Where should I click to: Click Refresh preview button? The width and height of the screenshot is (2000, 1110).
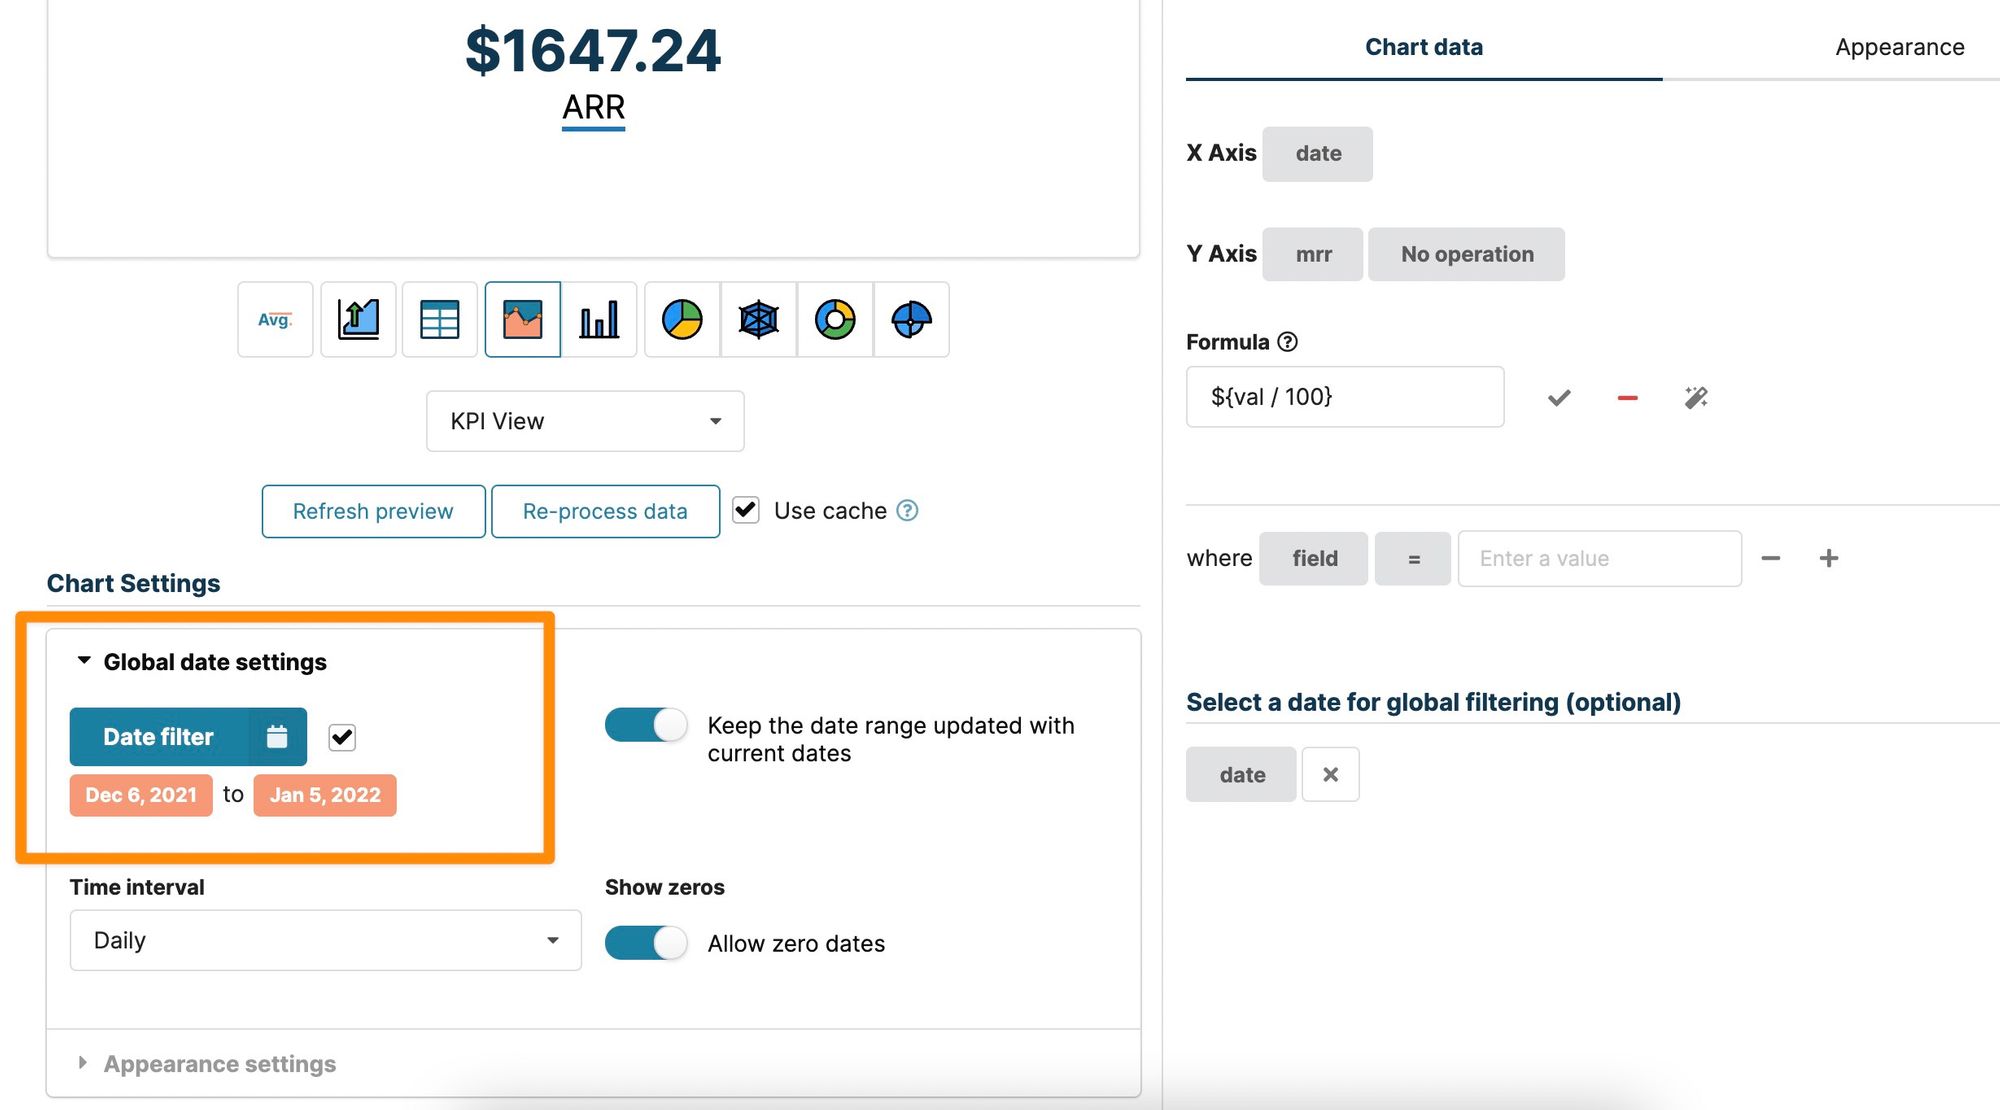tap(372, 510)
